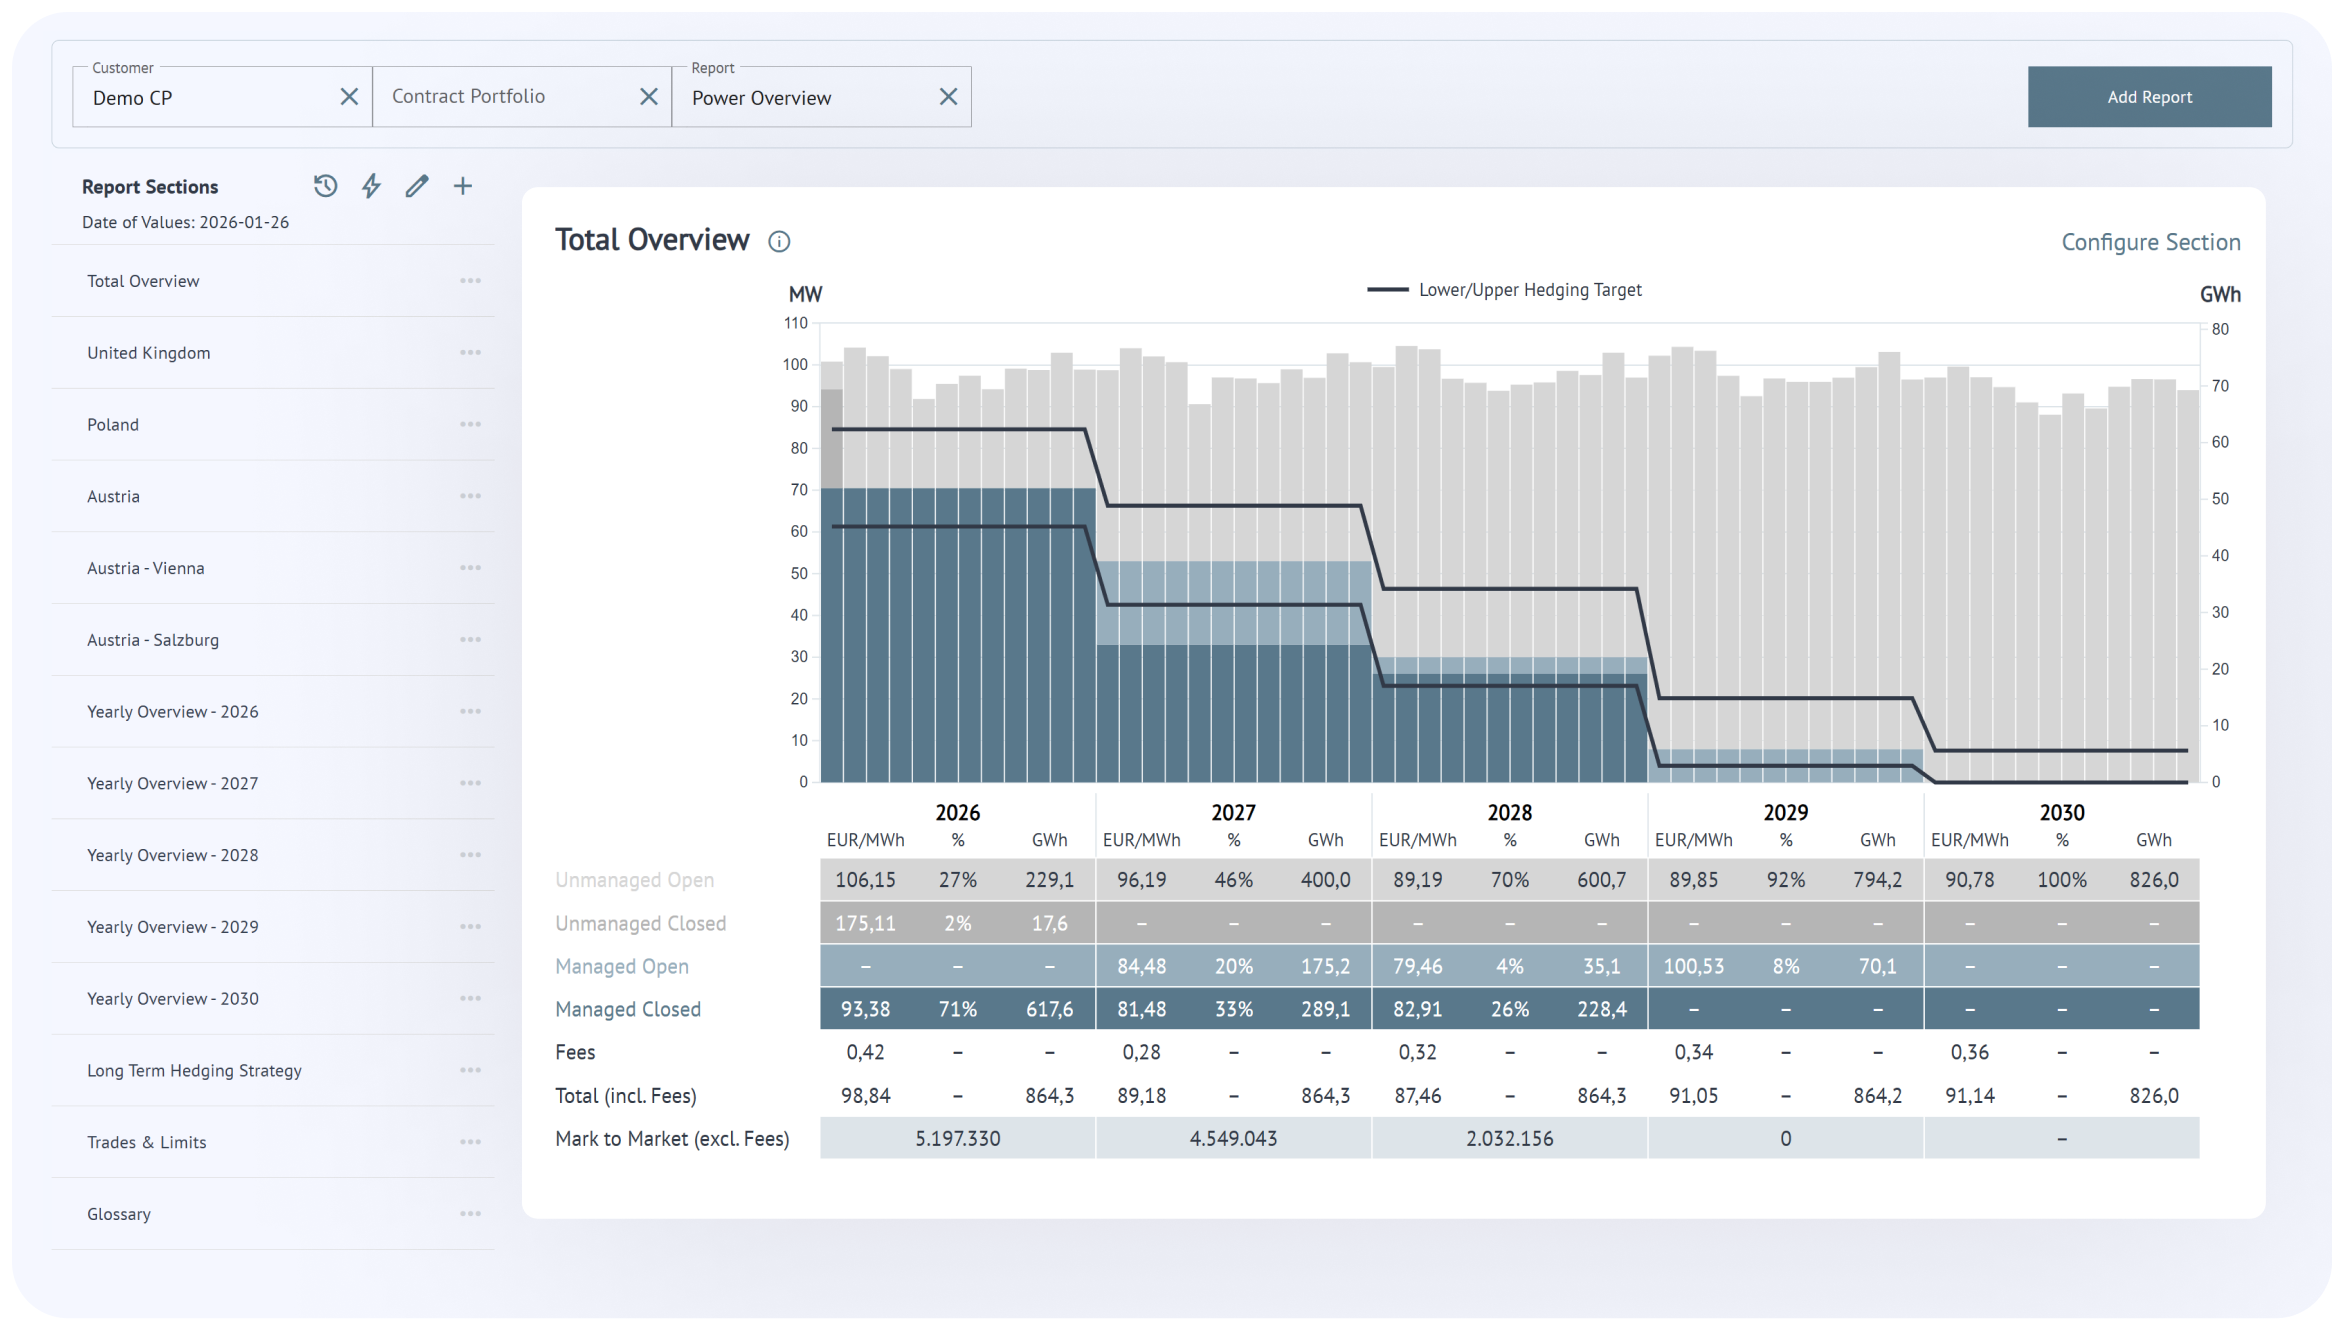
Task: Open the Contract Portfolio dropdown
Action: pos(500,97)
